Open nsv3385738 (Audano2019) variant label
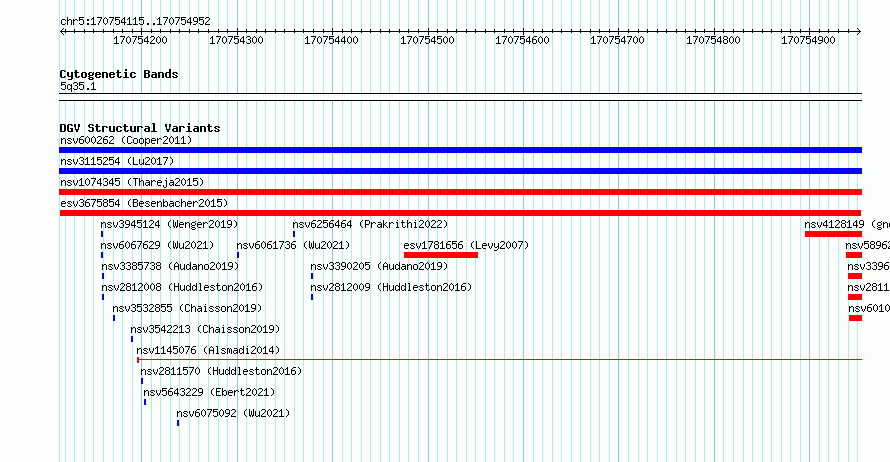890x462 pixels. pyautogui.click(x=170, y=266)
